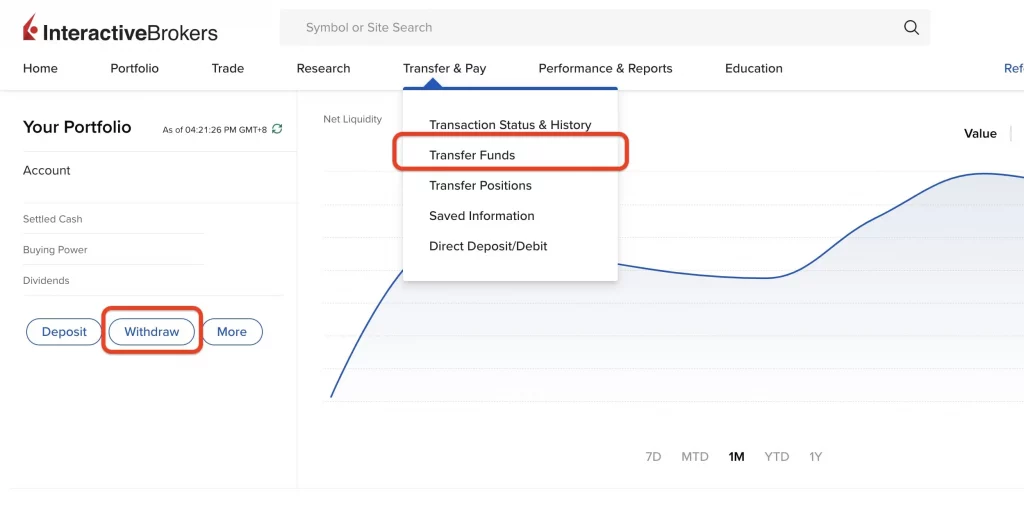This screenshot has height=508, width=1024.
Task: Expand the Education menu
Action: (x=753, y=68)
